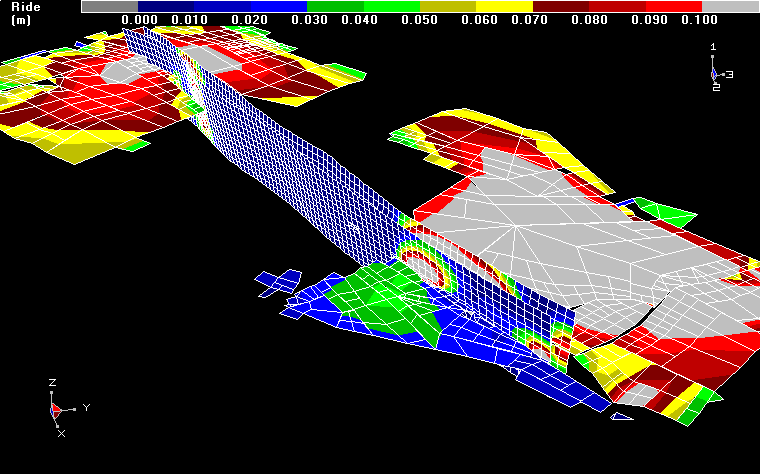This screenshot has height=474, width=760.
Task: Click the 'Z' axis label
Action: point(52,383)
